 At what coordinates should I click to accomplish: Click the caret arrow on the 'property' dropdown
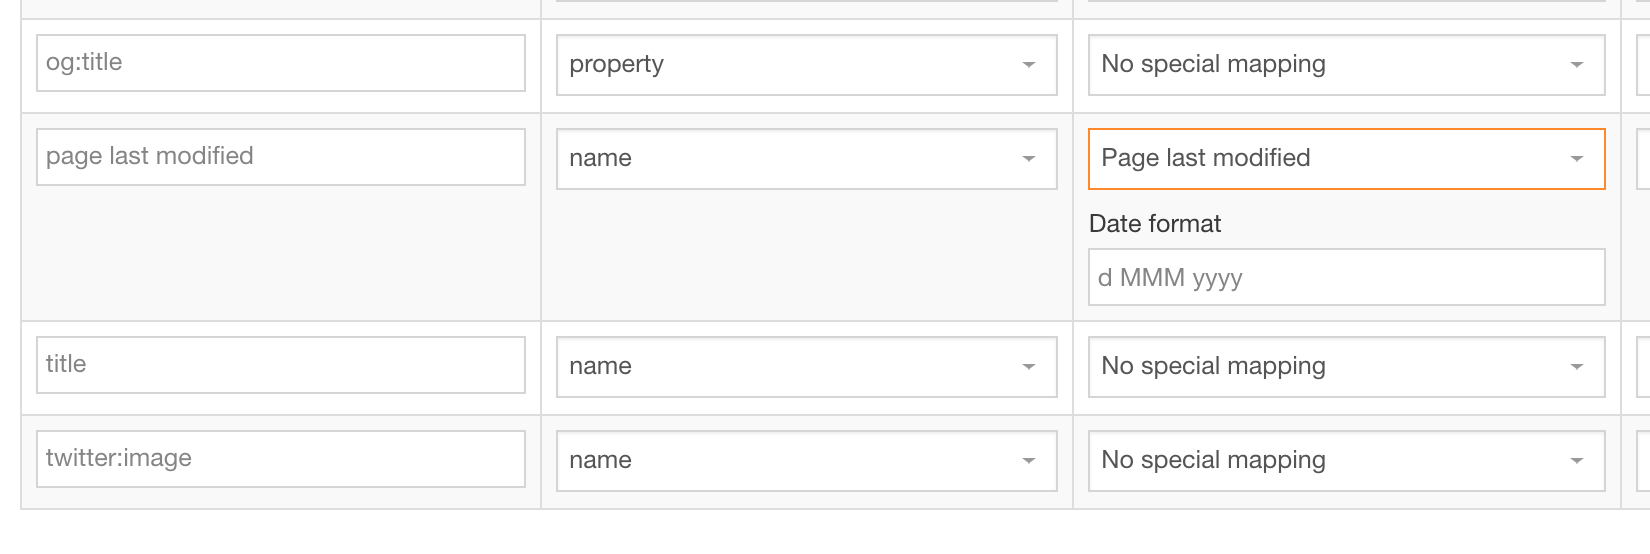1028,65
